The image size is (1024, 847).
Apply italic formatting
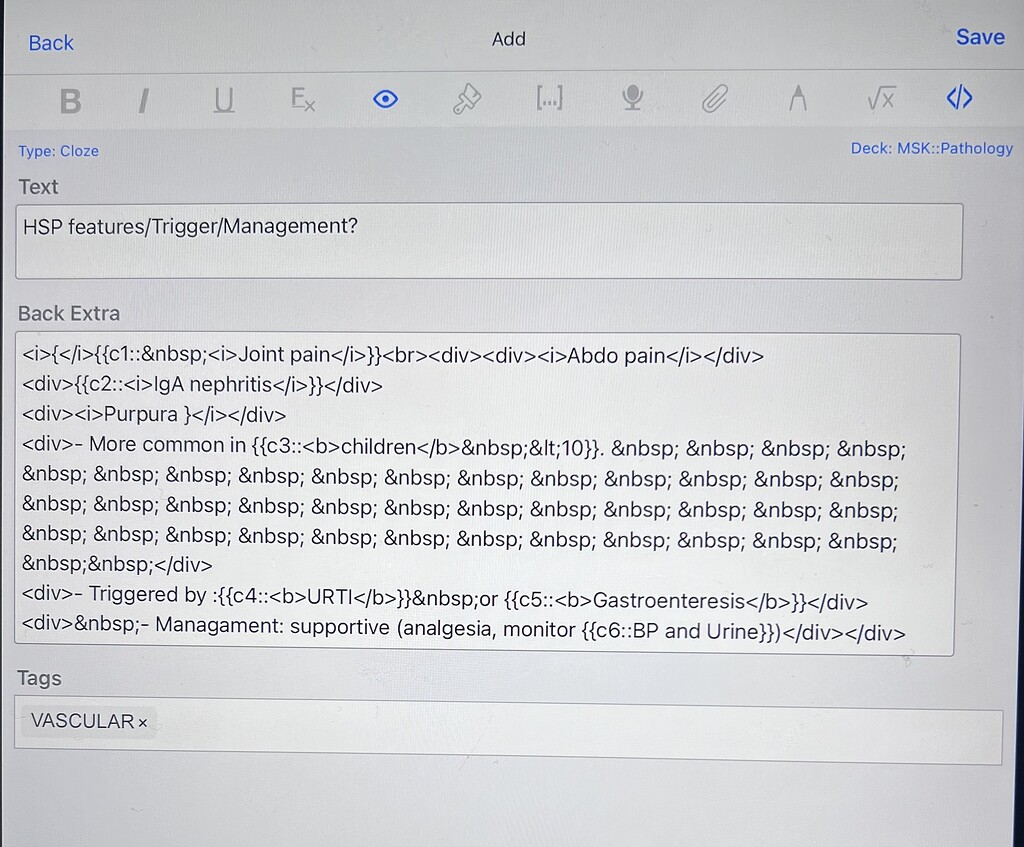click(x=143, y=99)
